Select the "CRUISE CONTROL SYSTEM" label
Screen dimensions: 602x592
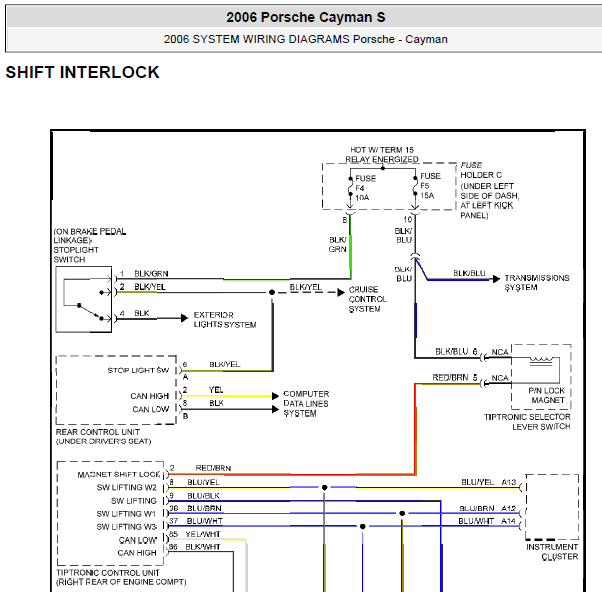[367, 299]
